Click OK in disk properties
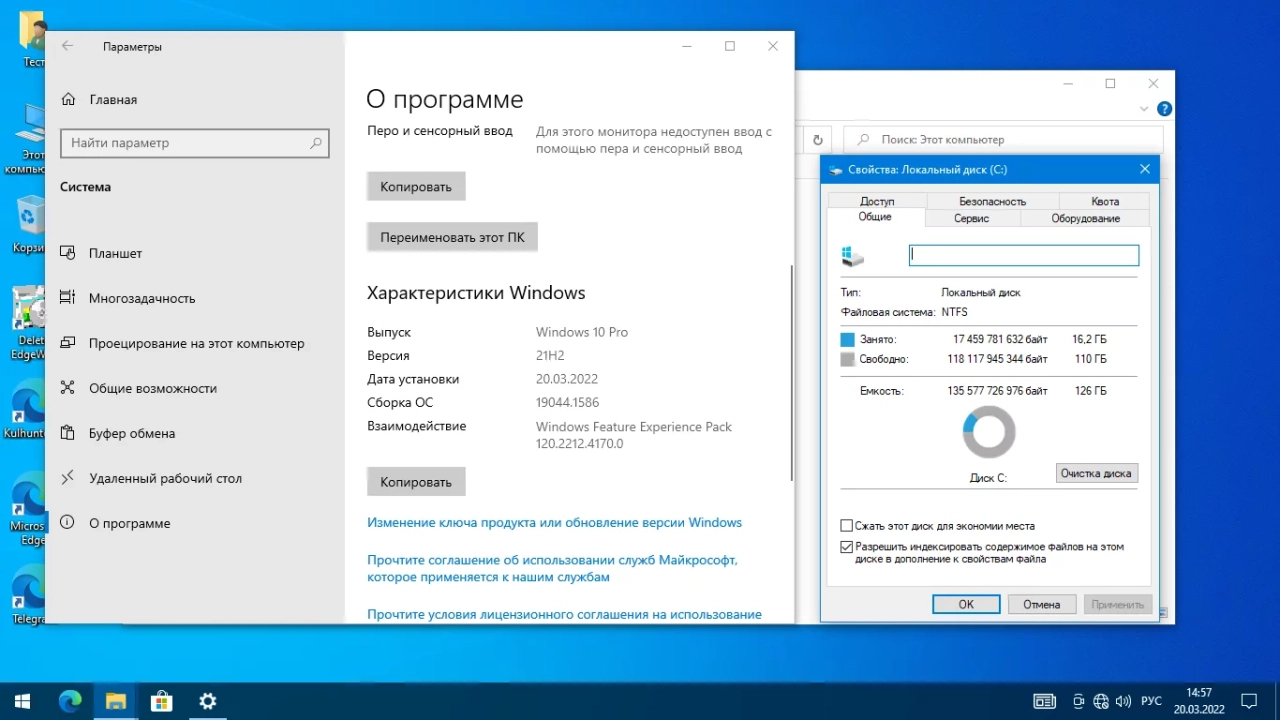 (x=966, y=604)
